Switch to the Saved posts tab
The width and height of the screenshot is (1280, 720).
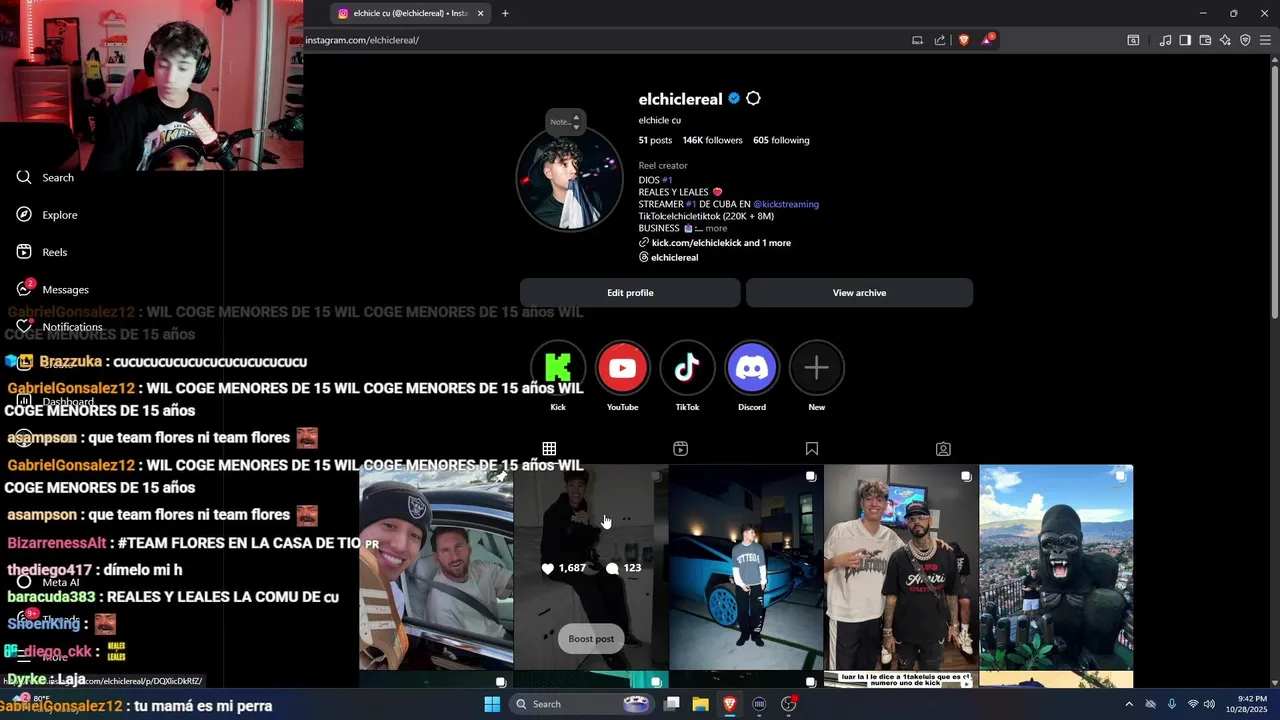tap(812, 449)
